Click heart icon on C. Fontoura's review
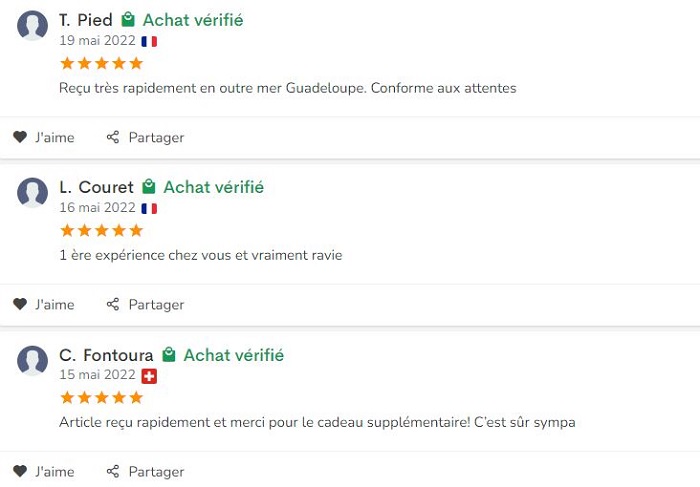This screenshot has width=700, height=487. coord(20,471)
